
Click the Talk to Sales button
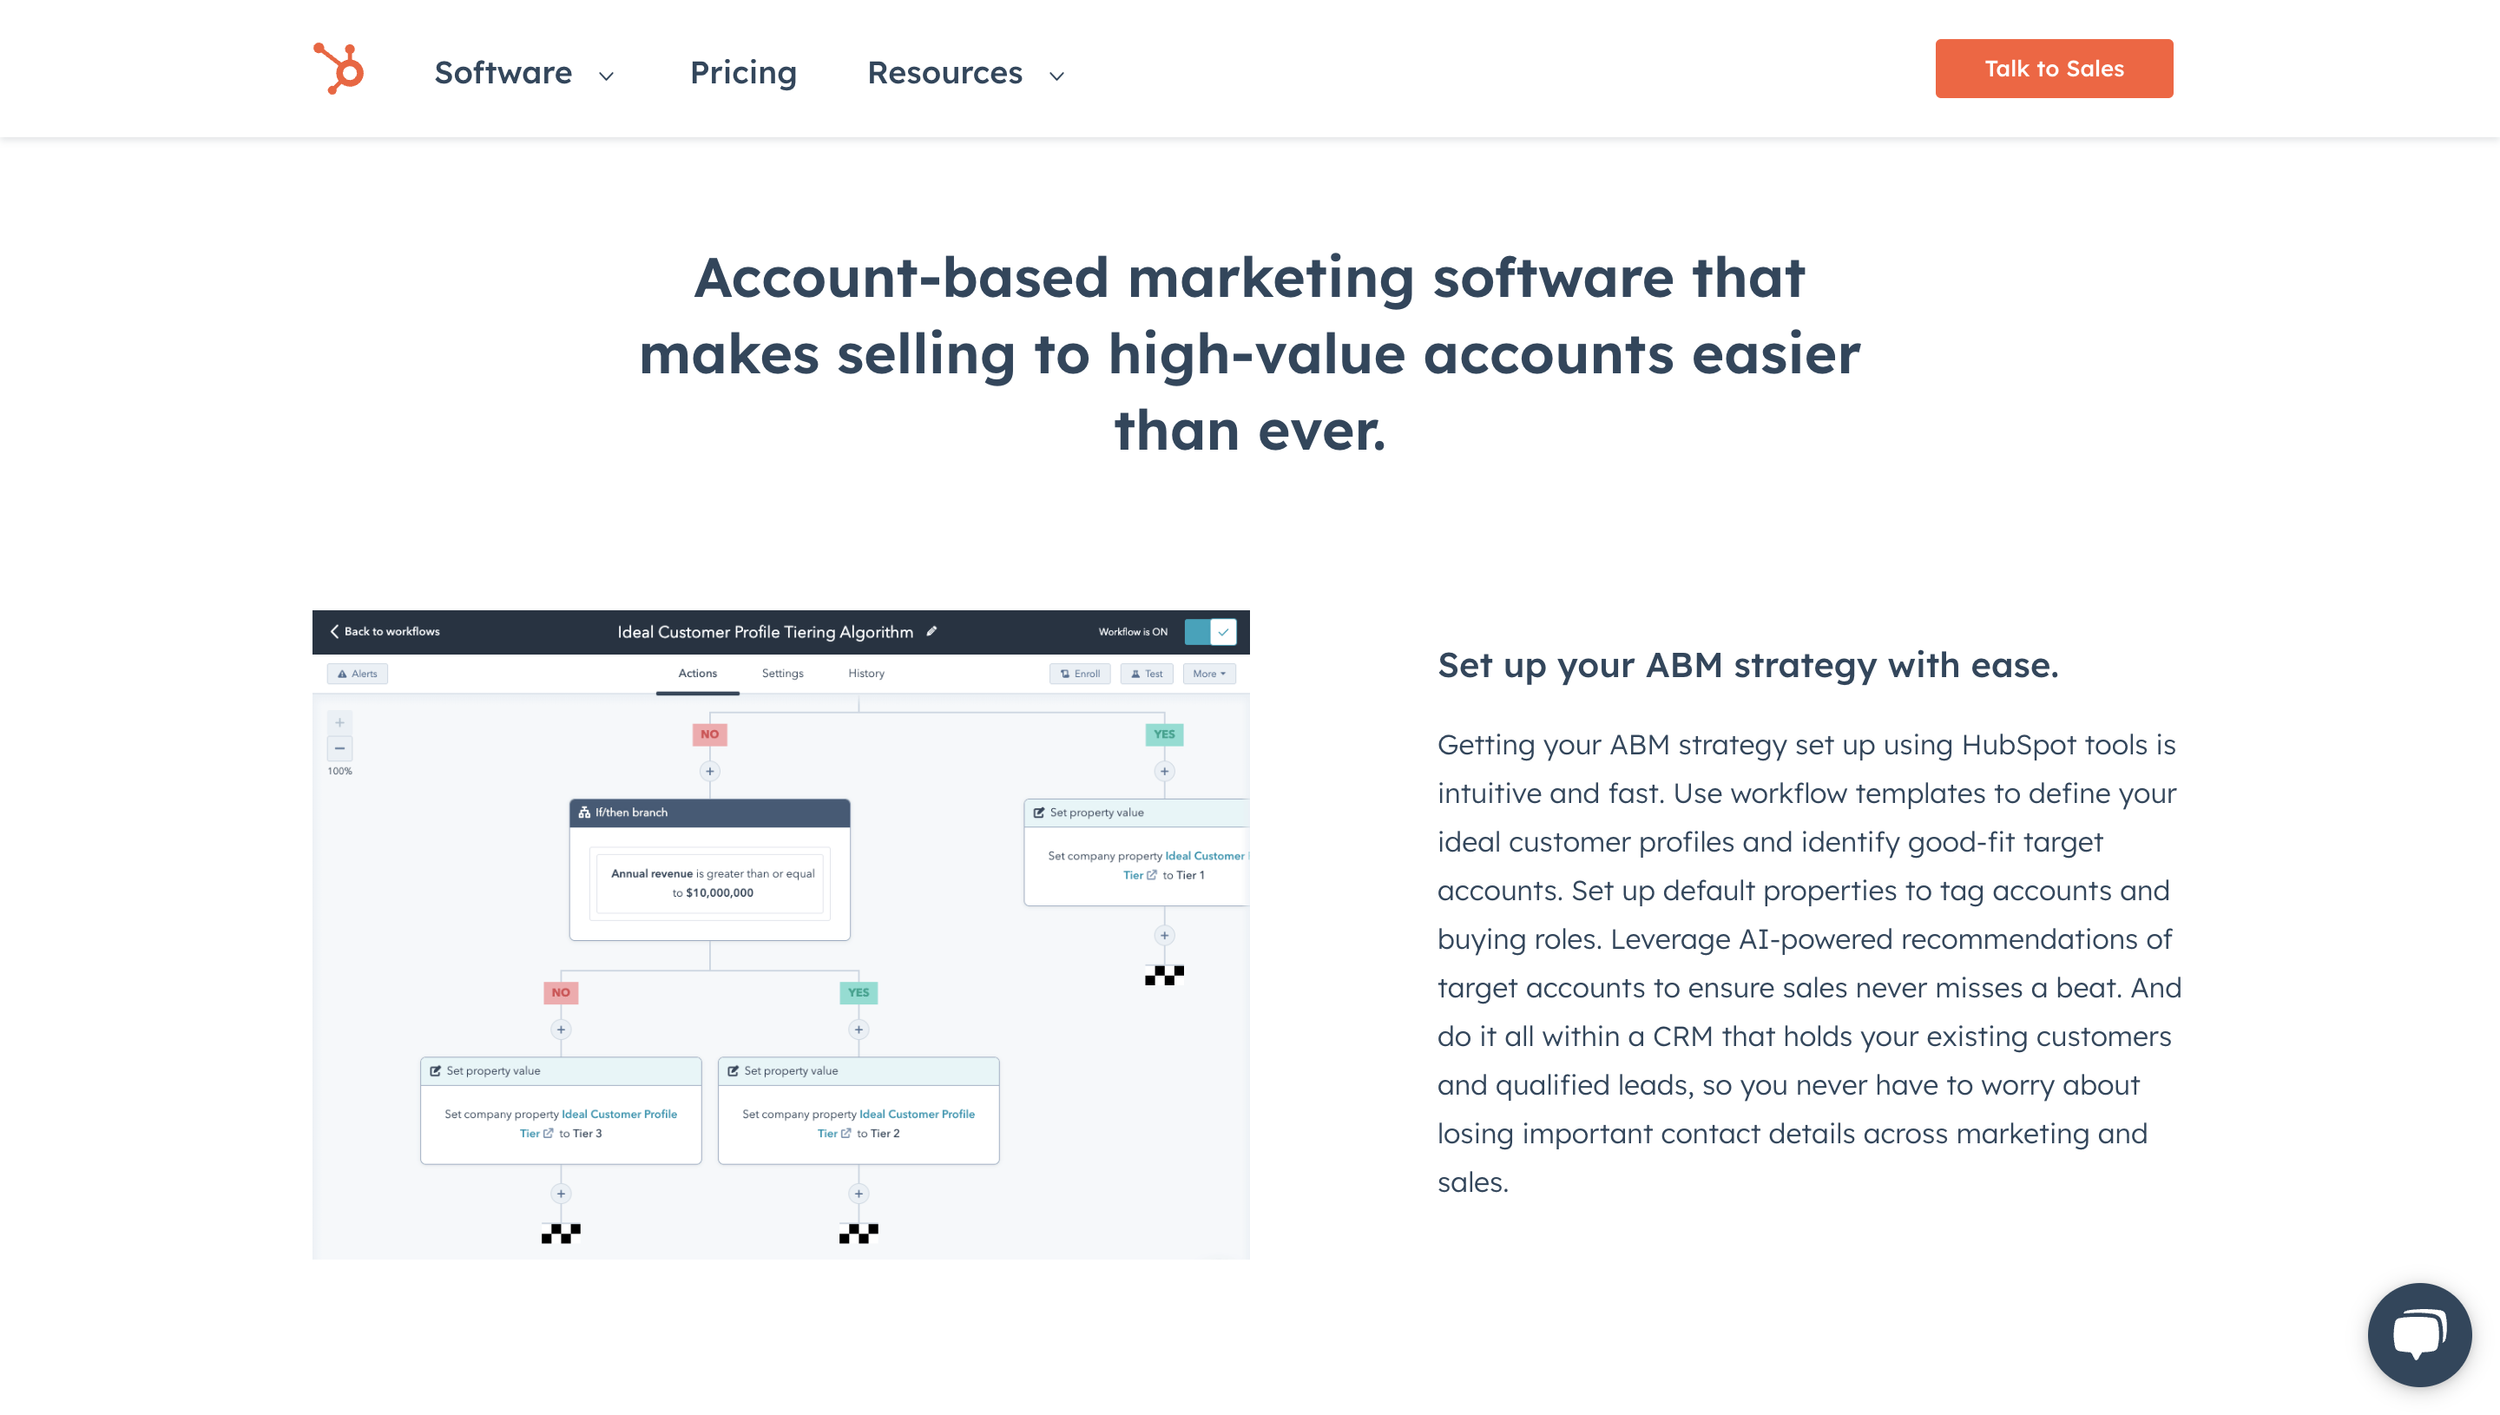(2054, 68)
